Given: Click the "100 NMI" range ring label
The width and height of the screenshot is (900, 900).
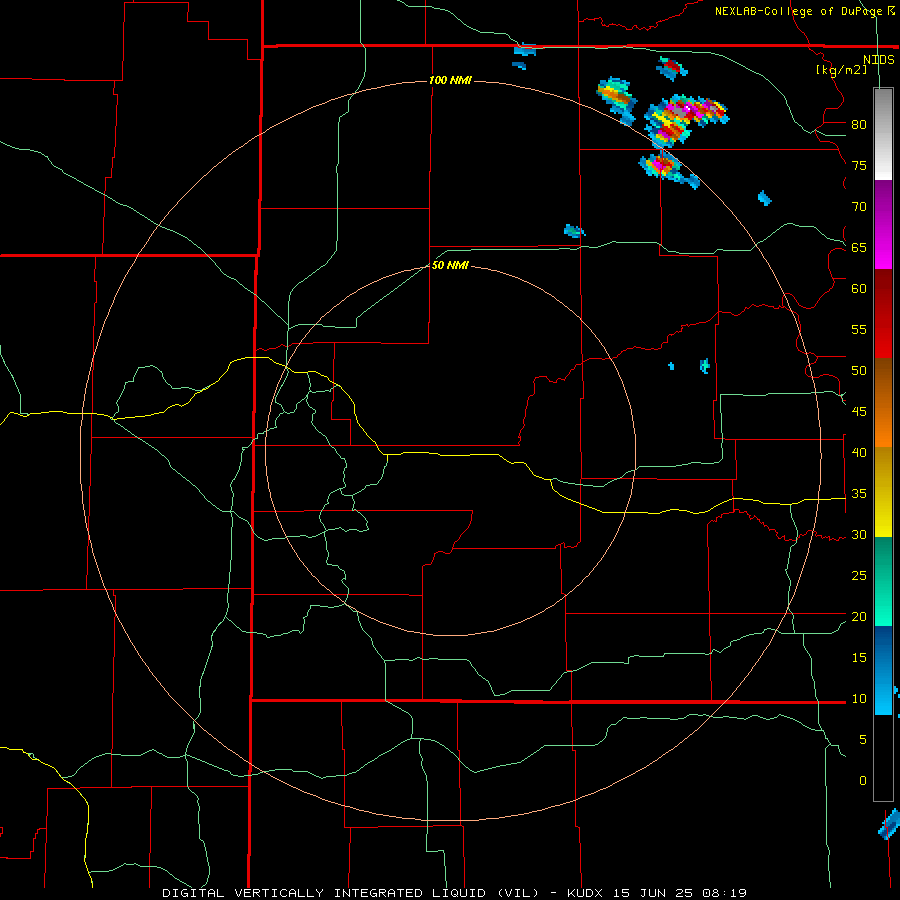Looking at the screenshot, I should click(x=451, y=80).
